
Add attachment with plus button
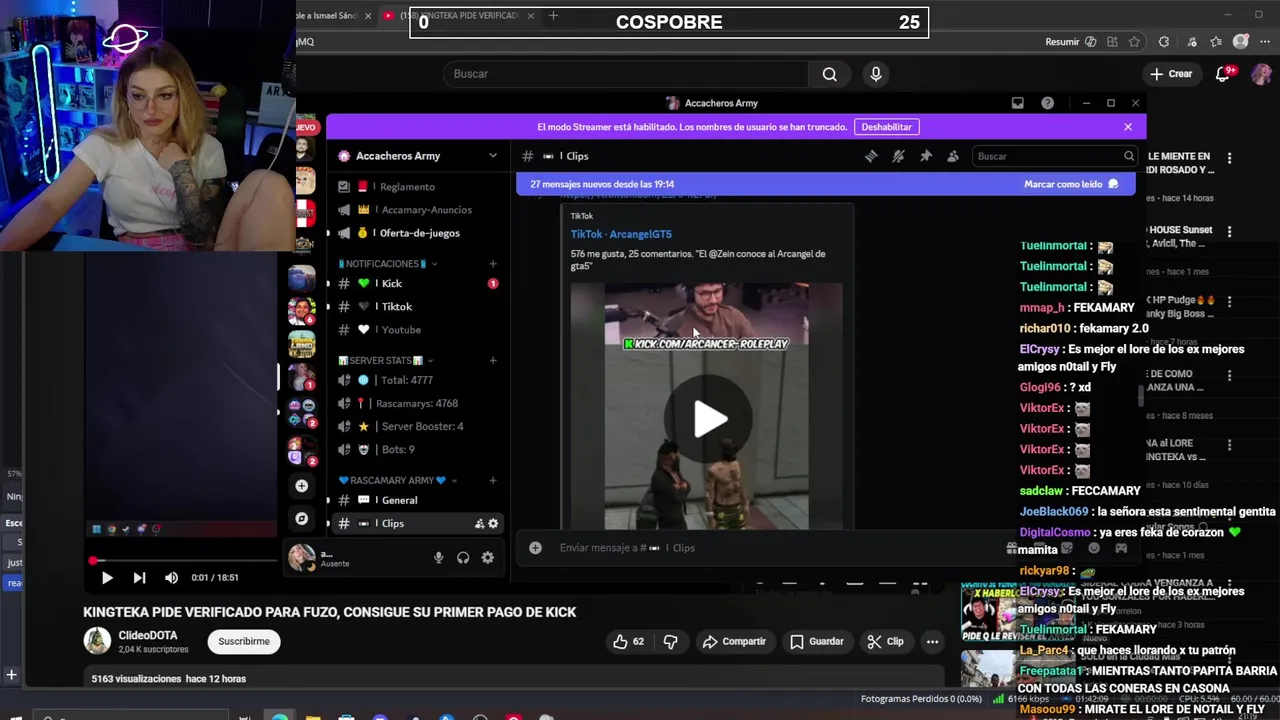(535, 548)
